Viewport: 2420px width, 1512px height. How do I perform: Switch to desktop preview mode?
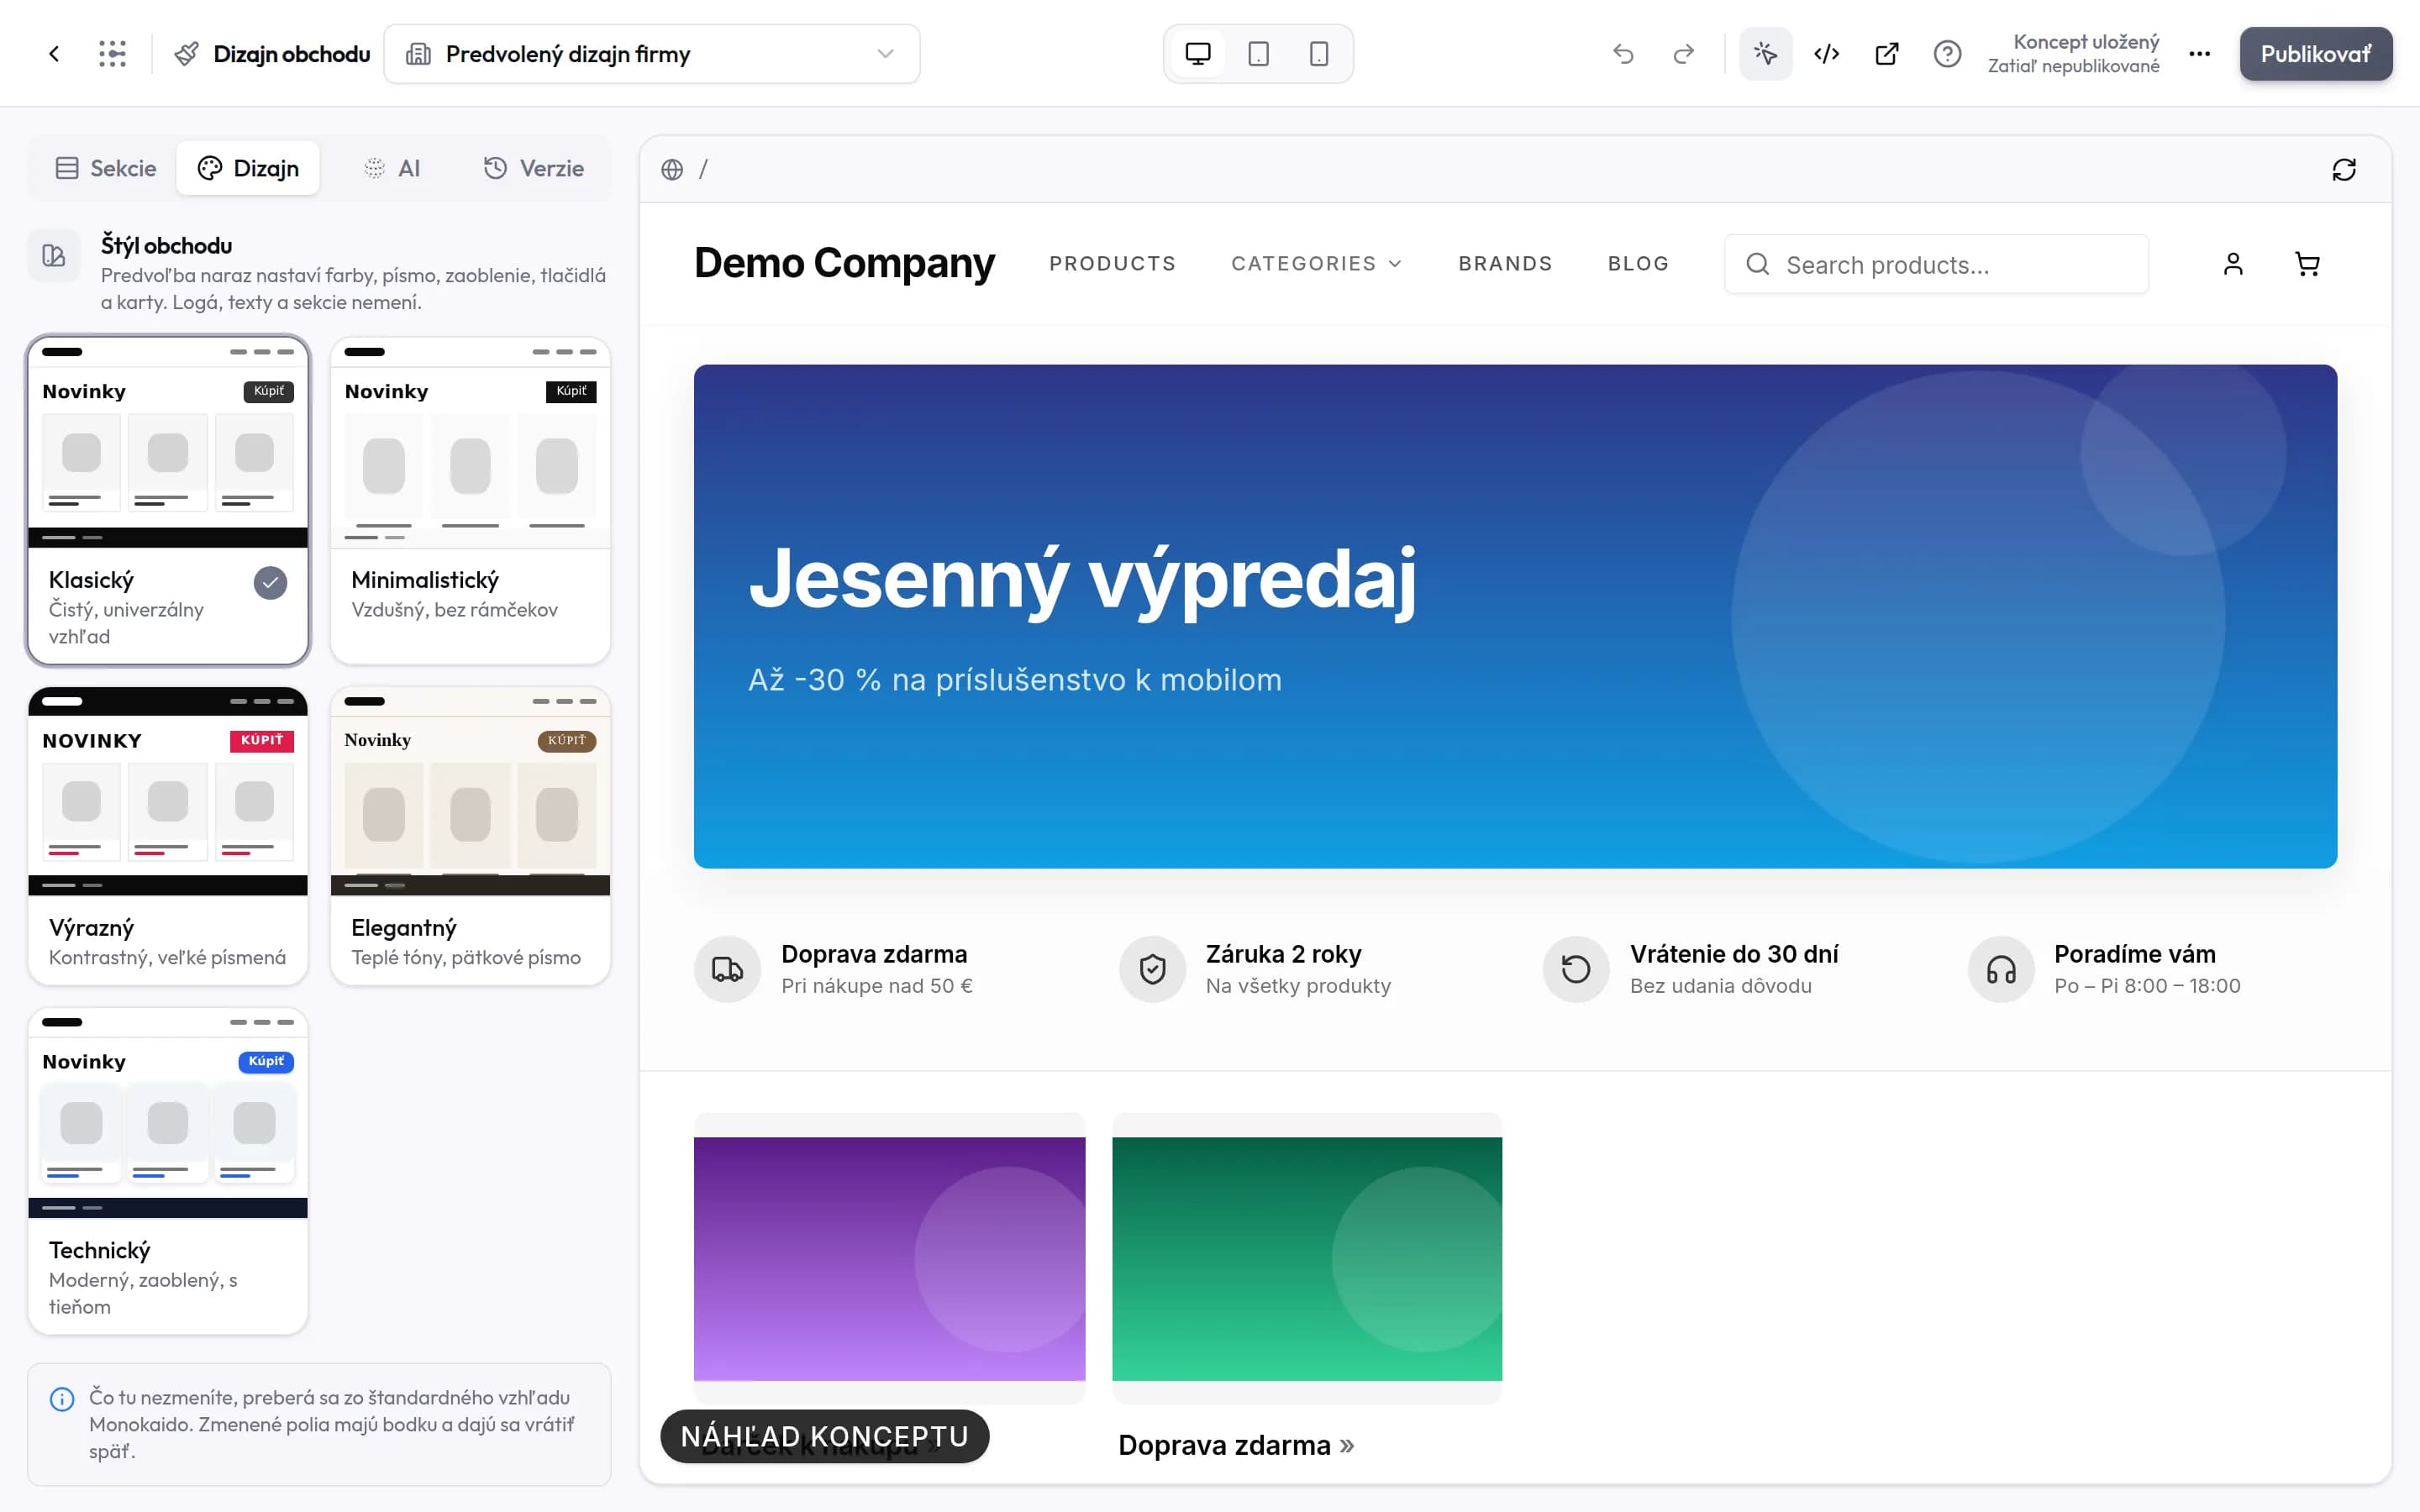1198,54
